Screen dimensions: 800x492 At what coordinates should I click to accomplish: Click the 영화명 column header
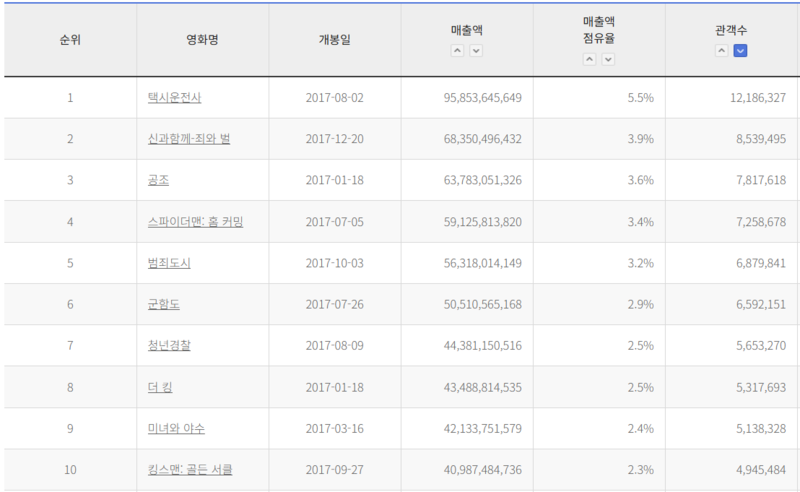[203, 40]
